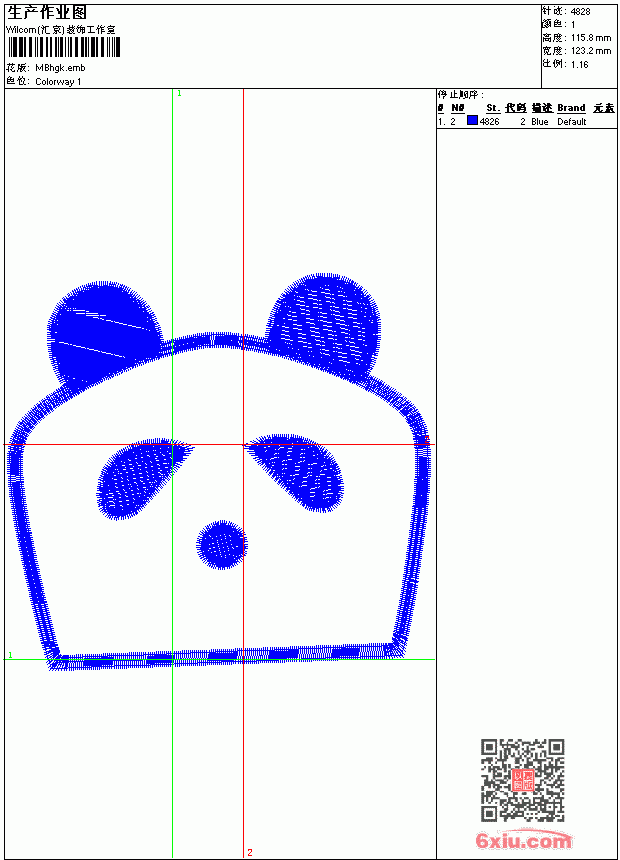620x860 pixels.
Task: Click the stitch value 4826 in row 1
Action: (489, 122)
